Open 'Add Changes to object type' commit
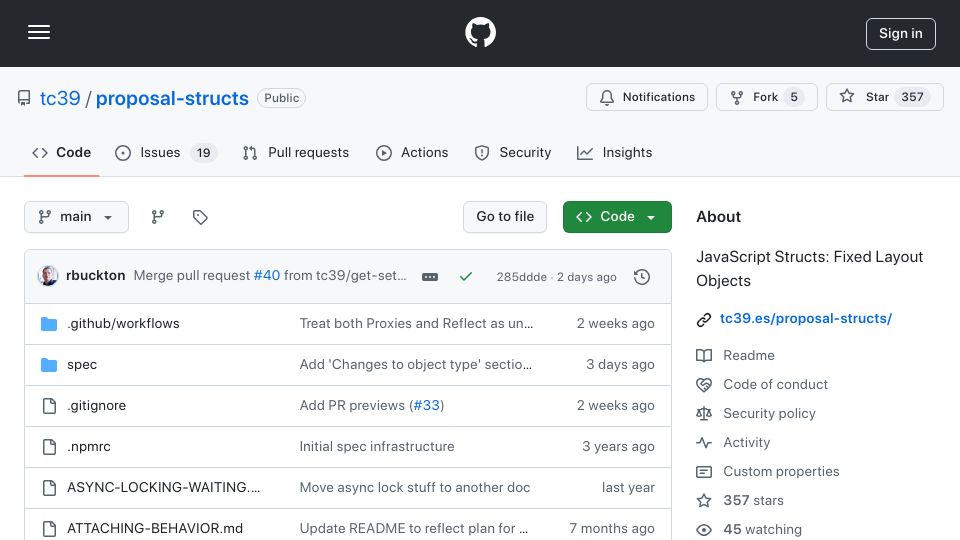This screenshot has width=960, height=540. coord(416,364)
